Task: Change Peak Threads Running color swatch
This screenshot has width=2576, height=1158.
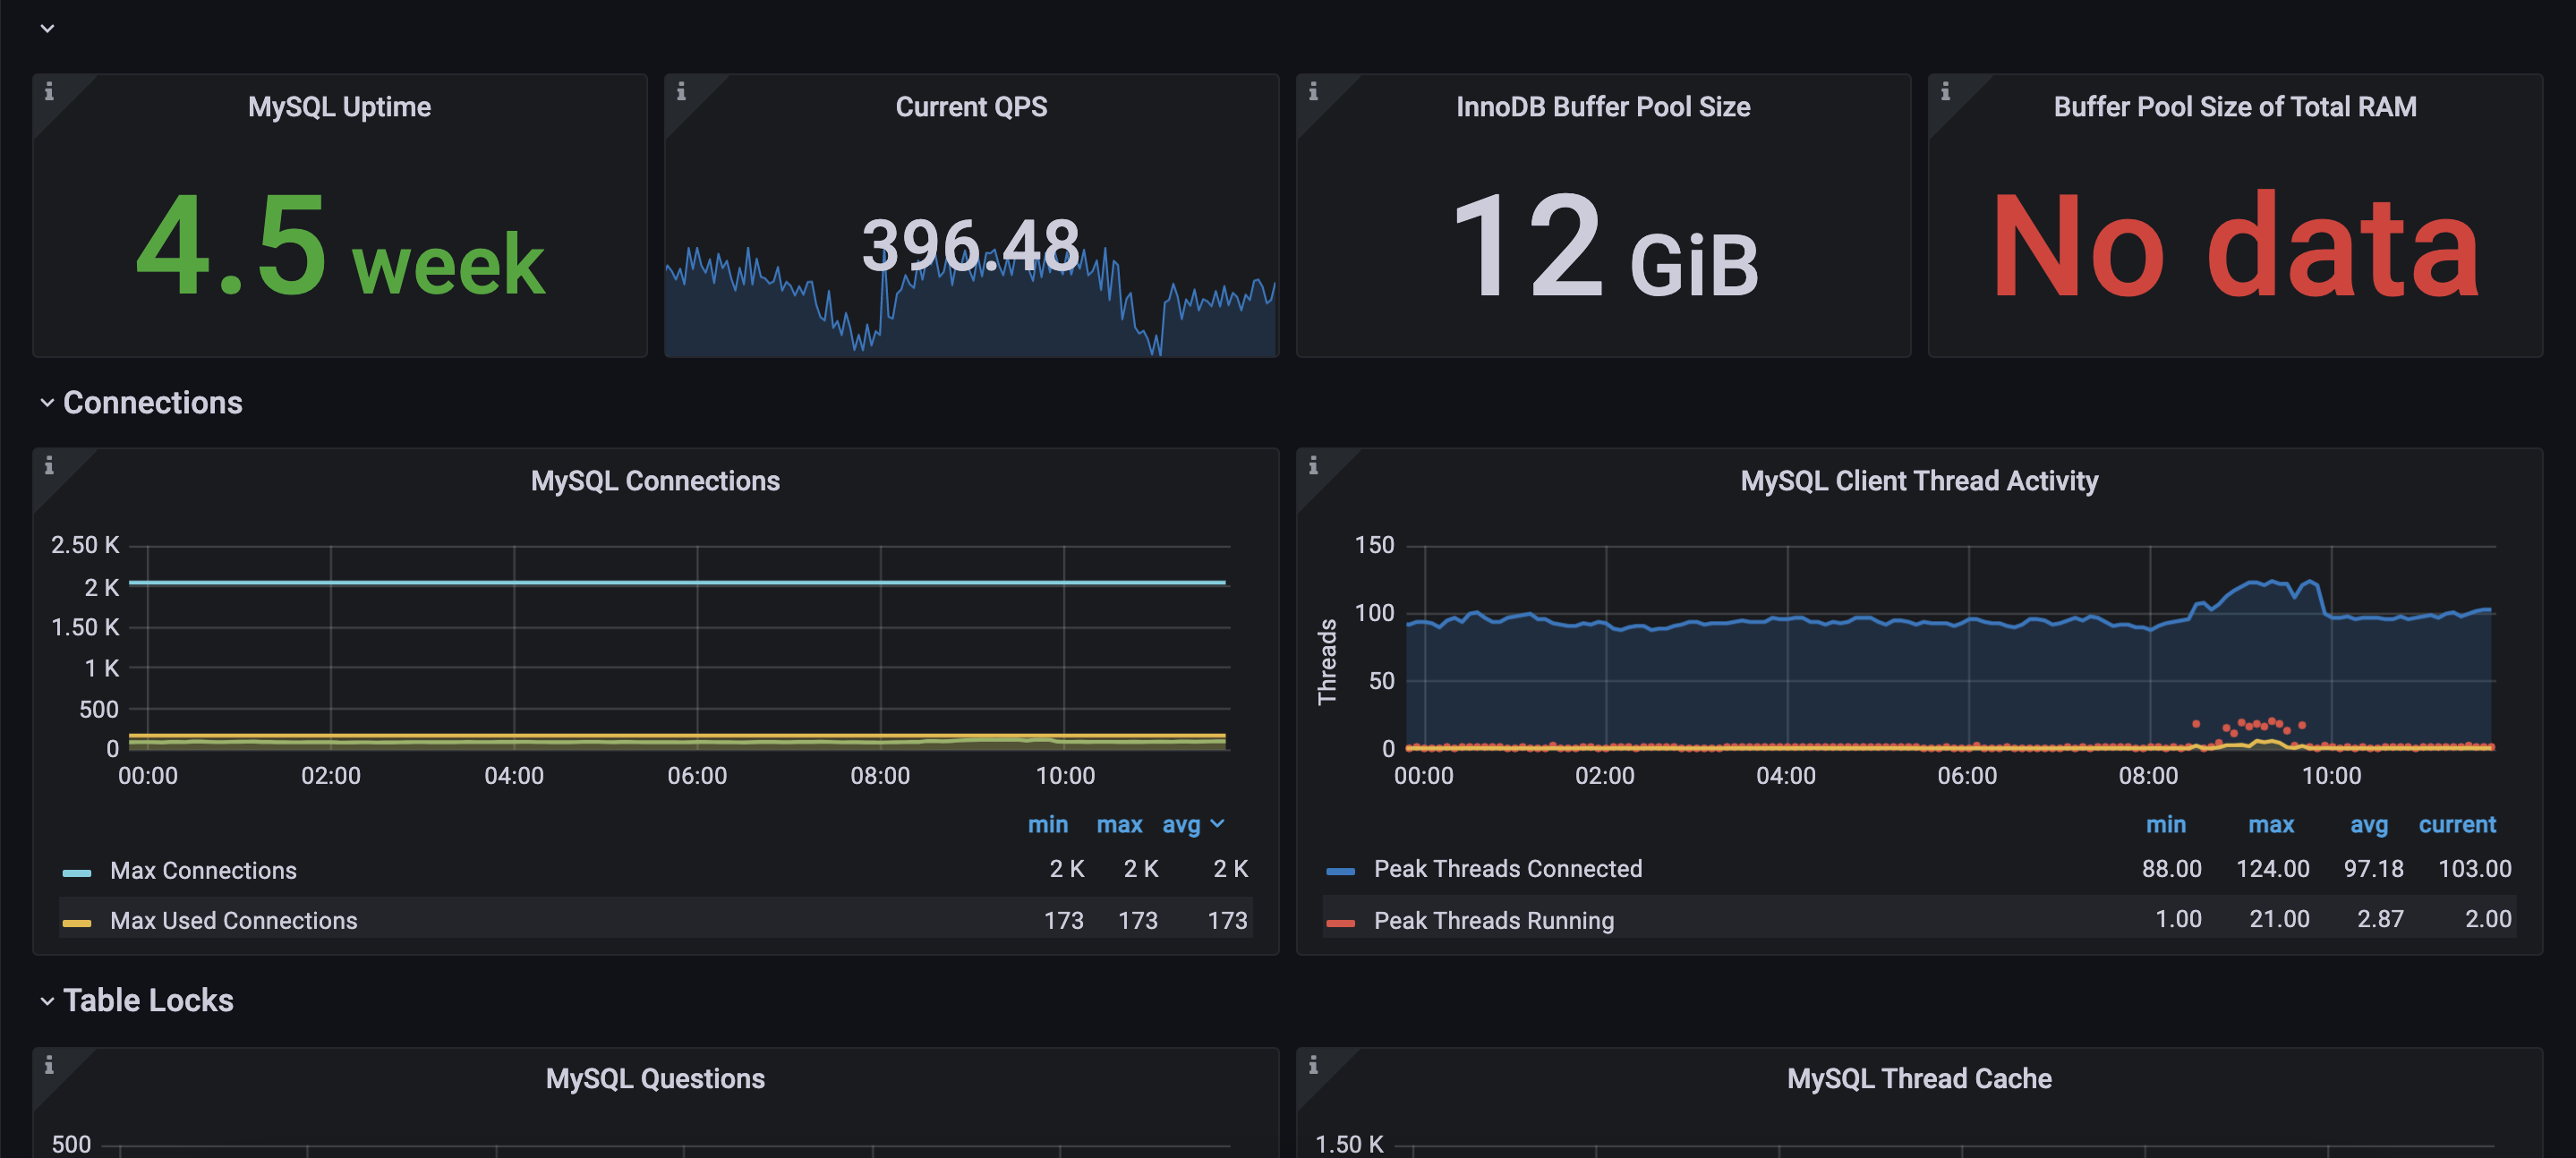Action: pyautogui.click(x=1340, y=923)
